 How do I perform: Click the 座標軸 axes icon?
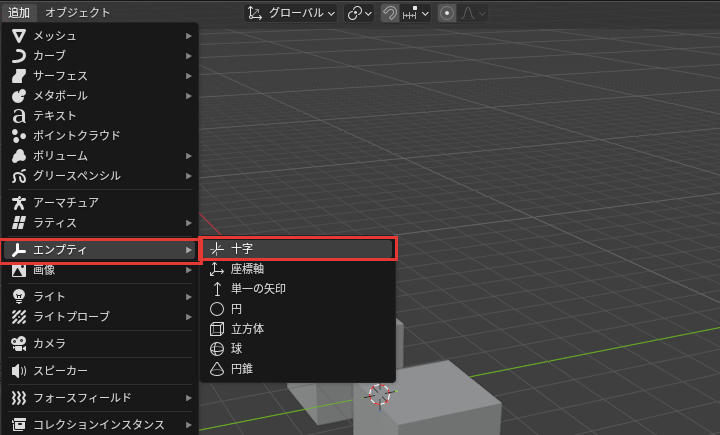coord(217,269)
